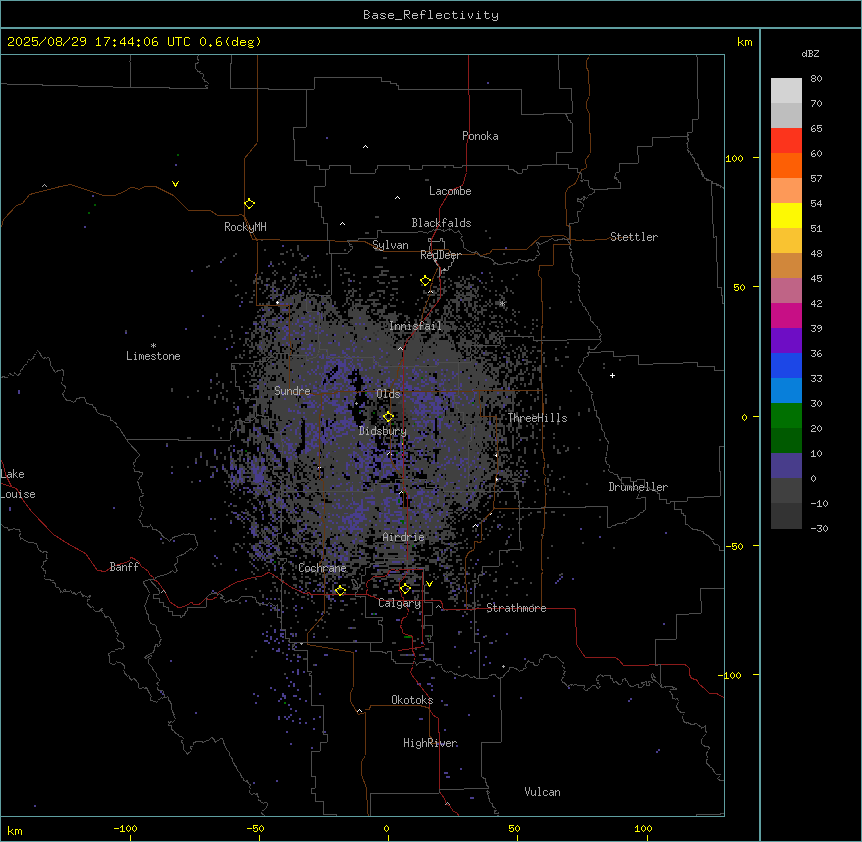Click the Stettler city label
The height and width of the screenshot is (842, 862).
tap(634, 237)
